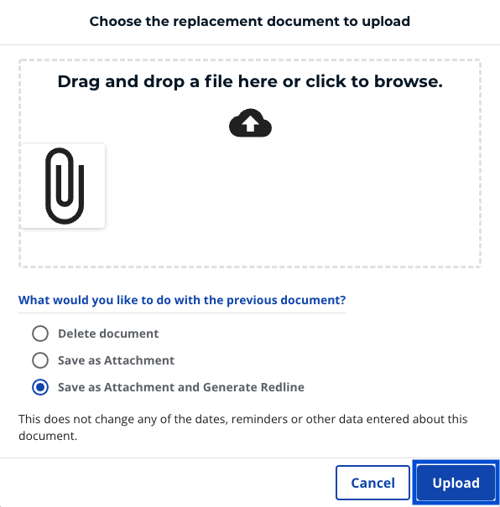Viewport: 500px width, 507px height.
Task: Click the paperclip attachment icon
Action: point(65,186)
